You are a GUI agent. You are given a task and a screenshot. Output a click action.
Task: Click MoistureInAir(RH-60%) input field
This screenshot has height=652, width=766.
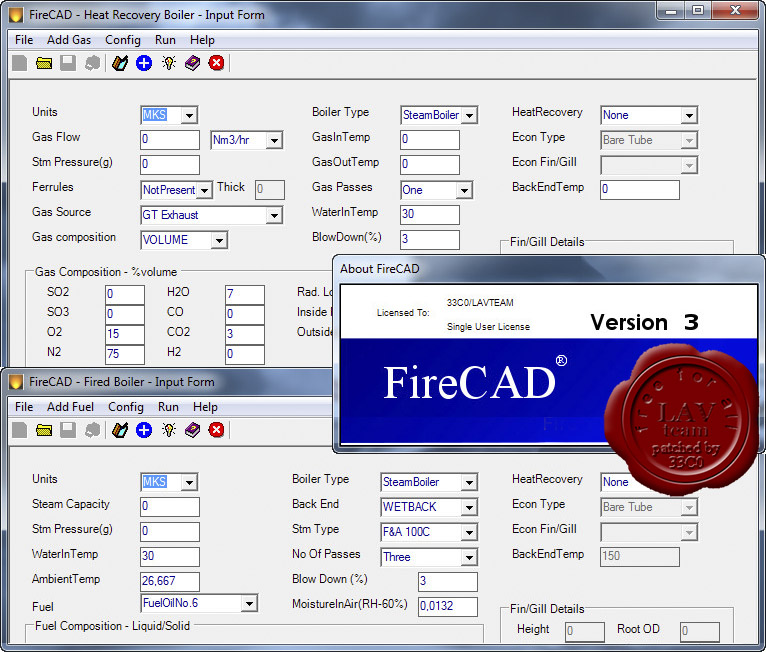point(447,606)
